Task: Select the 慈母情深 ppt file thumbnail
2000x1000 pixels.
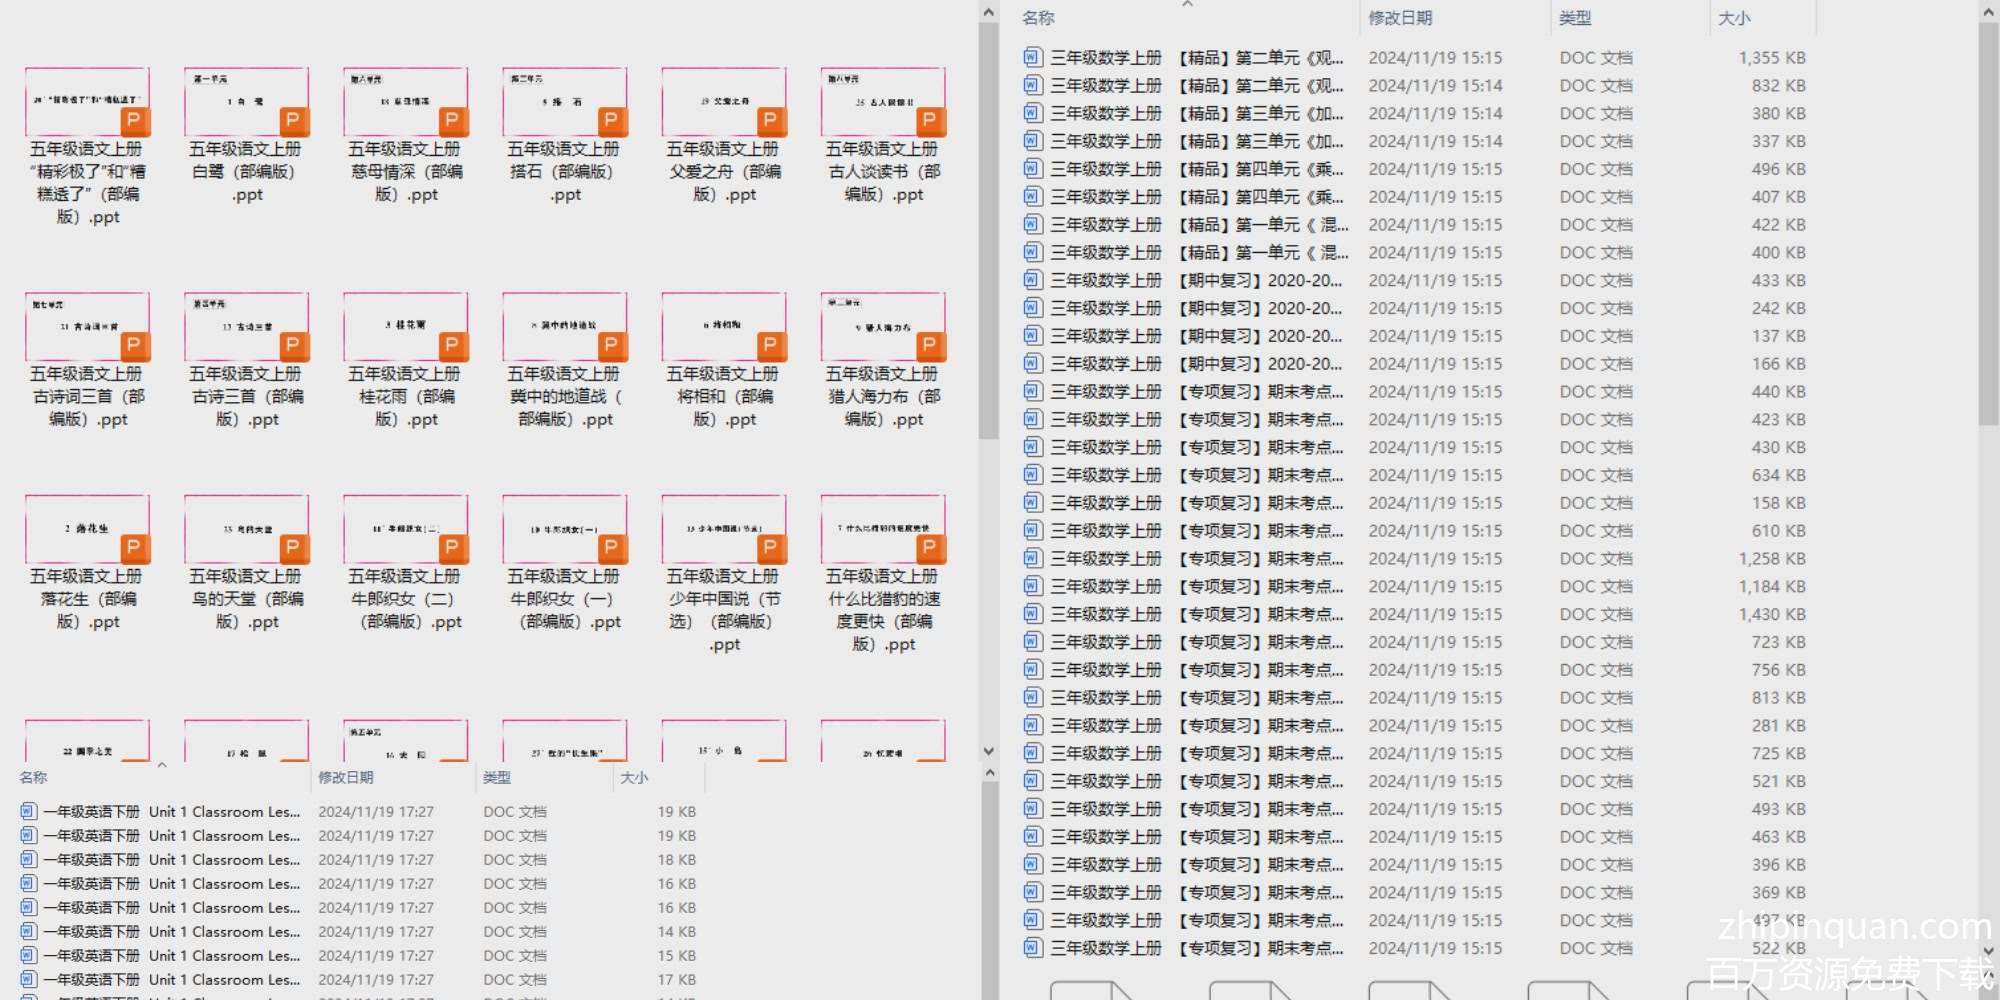Action: [405, 102]
